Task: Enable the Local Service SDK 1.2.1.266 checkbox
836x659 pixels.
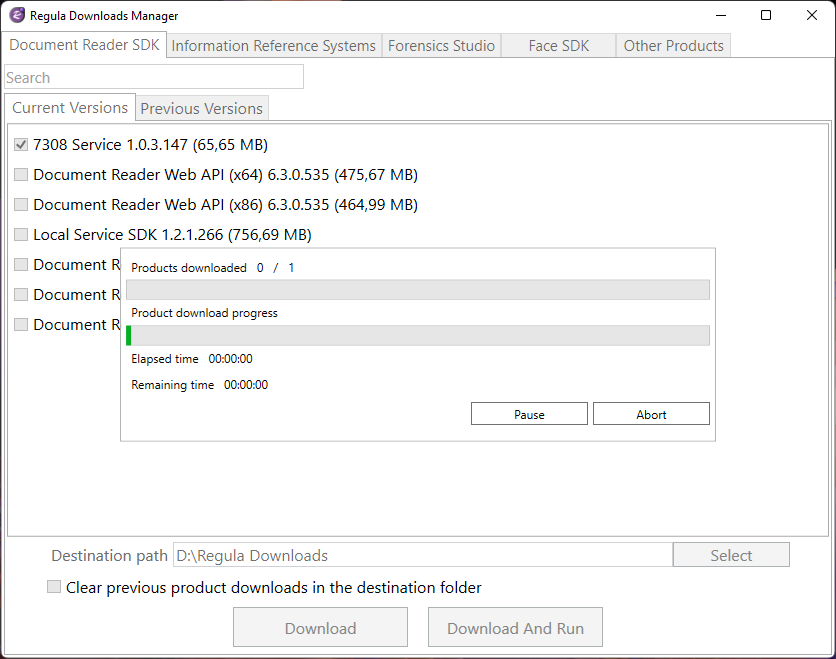Action: [x=21, y=234]
